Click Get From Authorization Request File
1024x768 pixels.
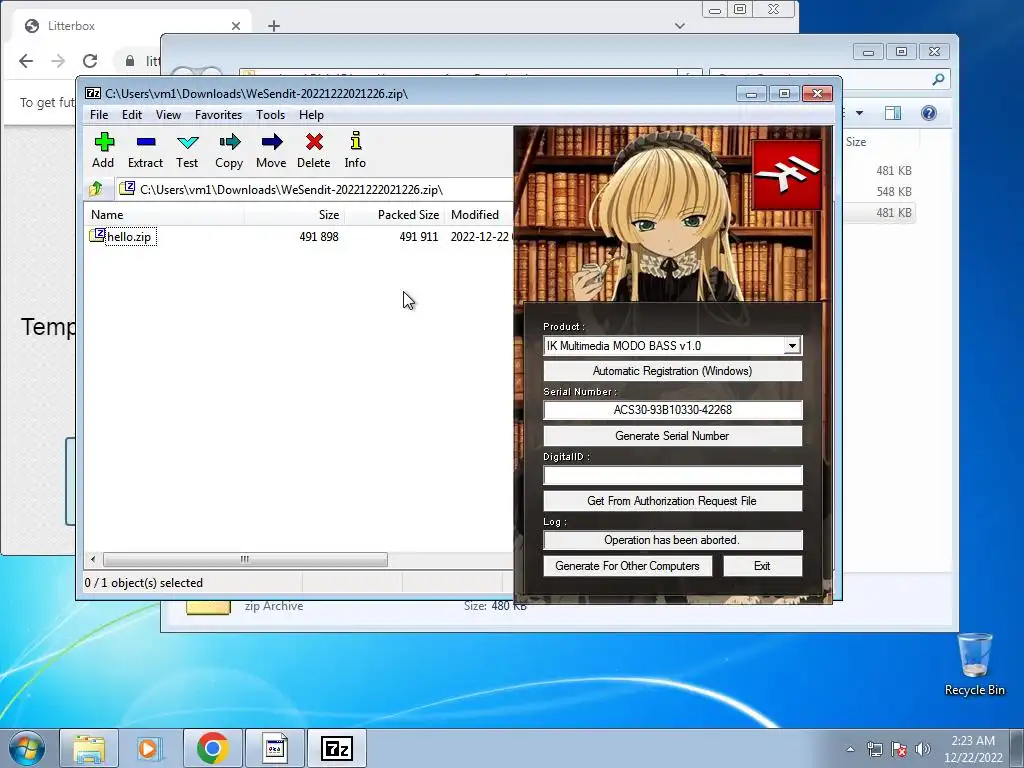673,501
